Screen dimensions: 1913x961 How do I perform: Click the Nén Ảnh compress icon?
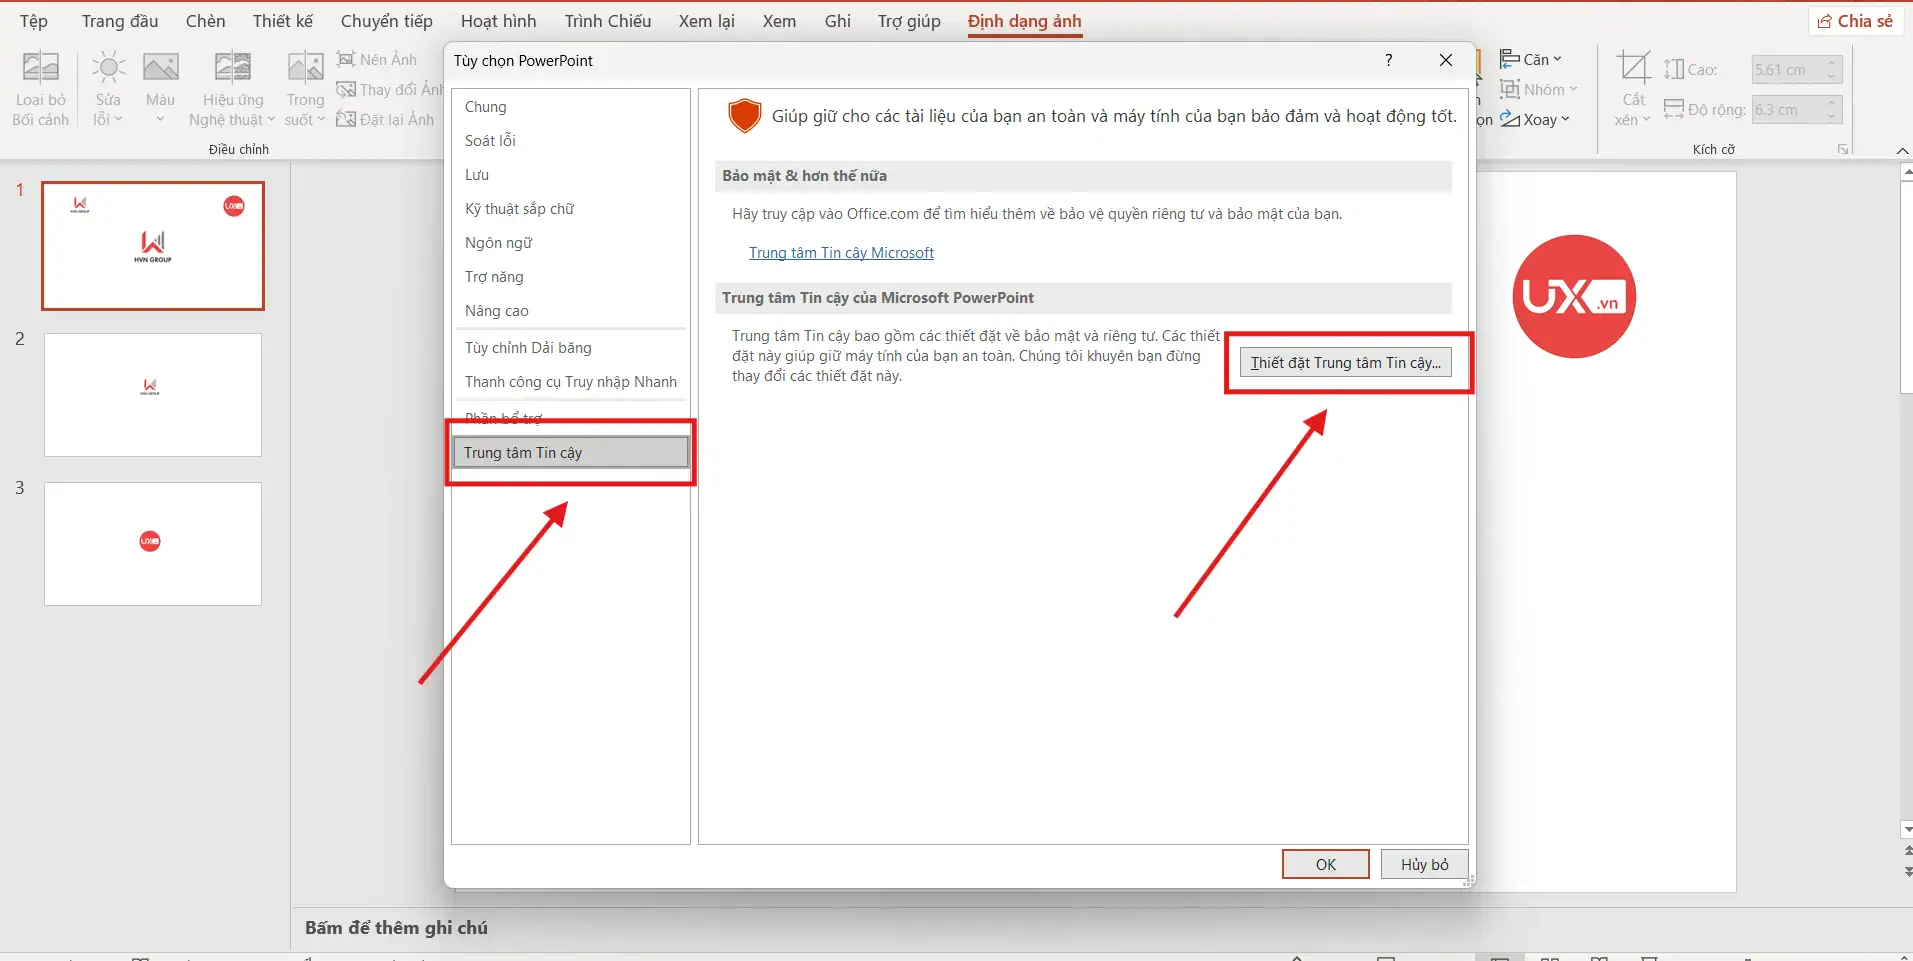click(347, 59)
